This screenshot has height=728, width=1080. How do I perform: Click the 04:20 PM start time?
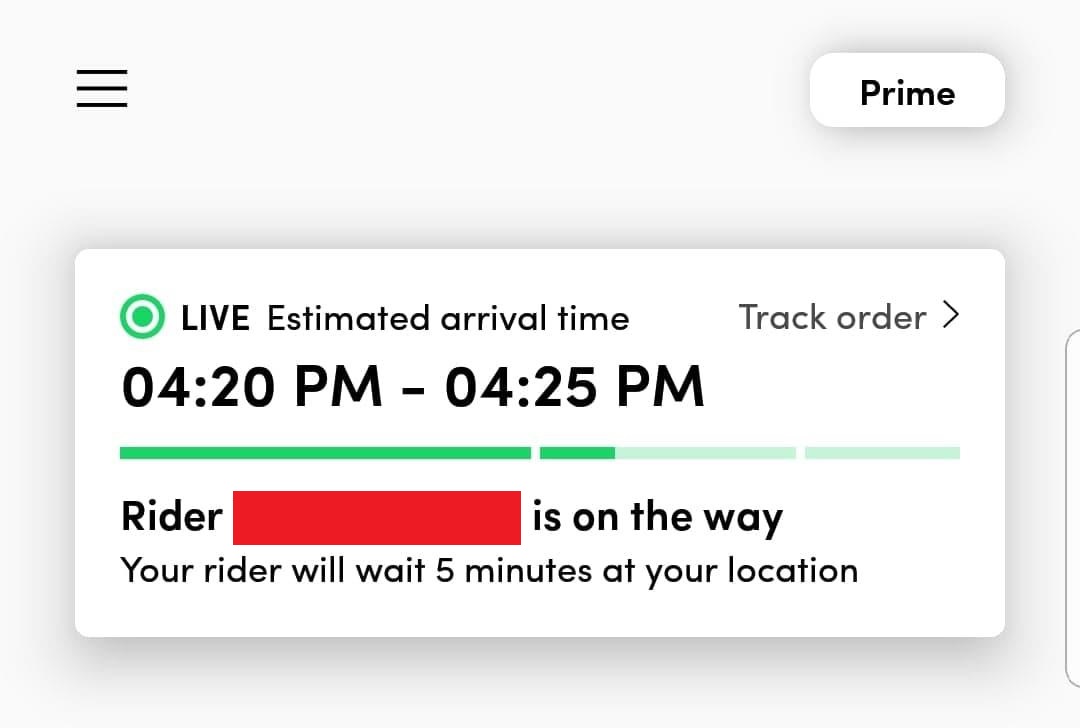[x=251, y=386]
